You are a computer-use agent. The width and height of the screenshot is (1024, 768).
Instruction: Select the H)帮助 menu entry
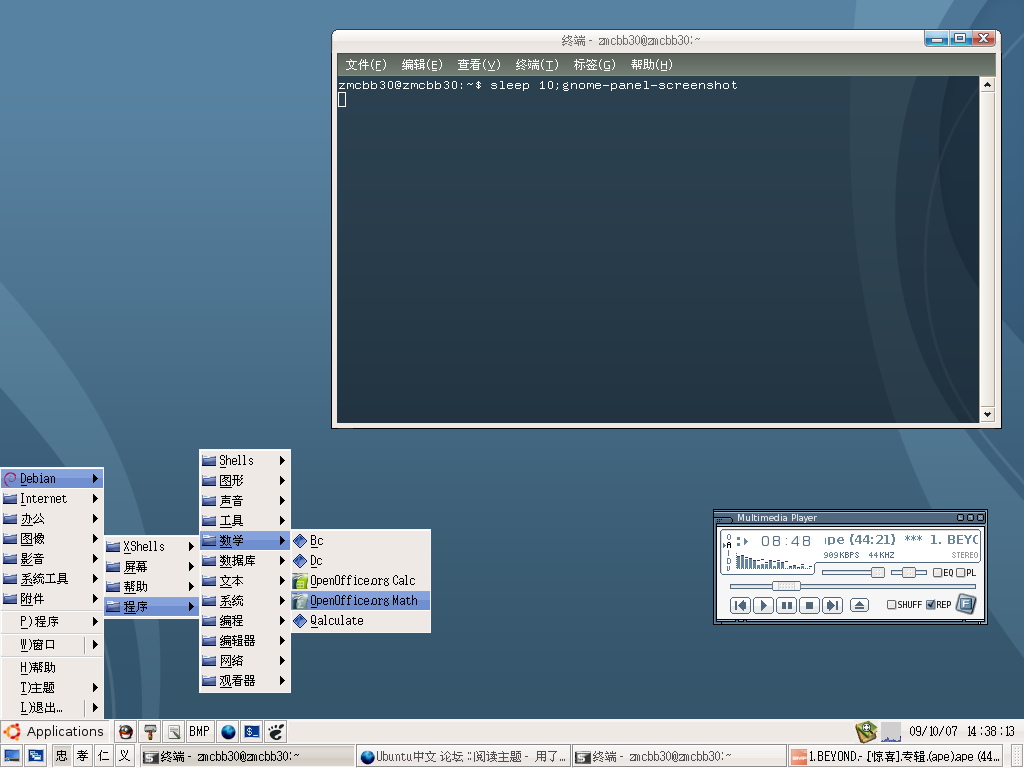point(52,668)
